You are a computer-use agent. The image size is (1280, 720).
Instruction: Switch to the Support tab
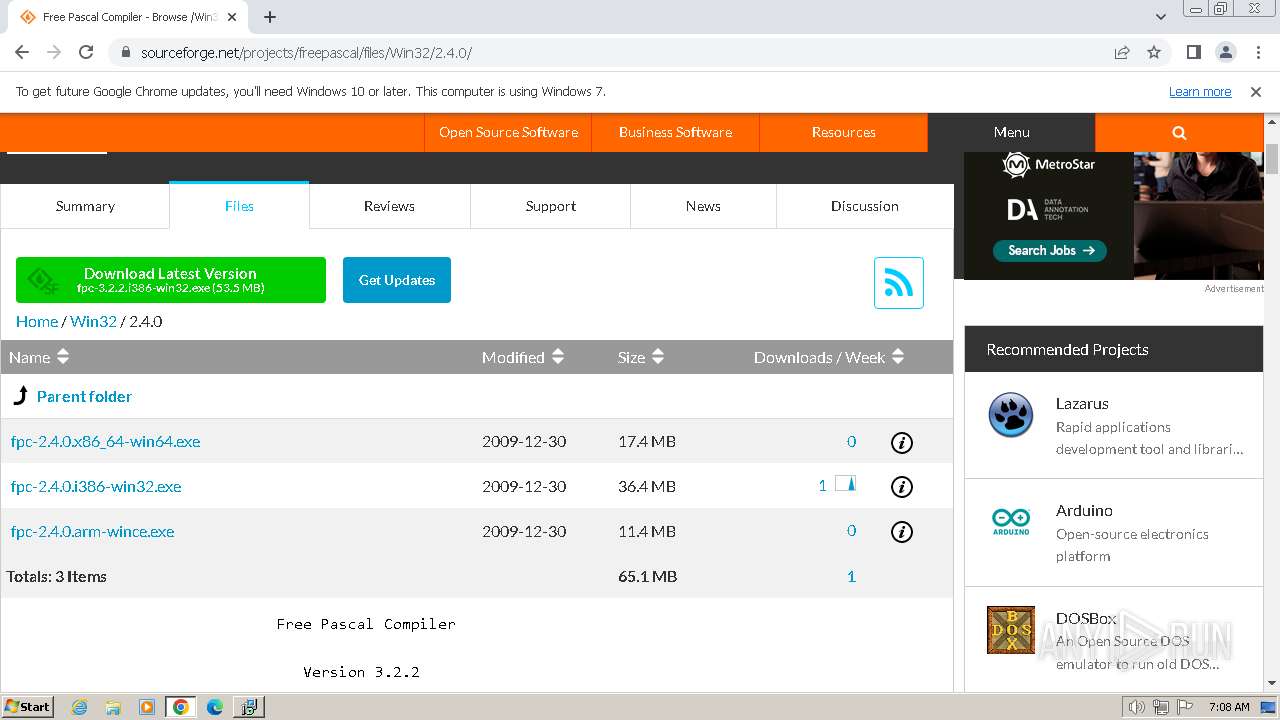550,206
